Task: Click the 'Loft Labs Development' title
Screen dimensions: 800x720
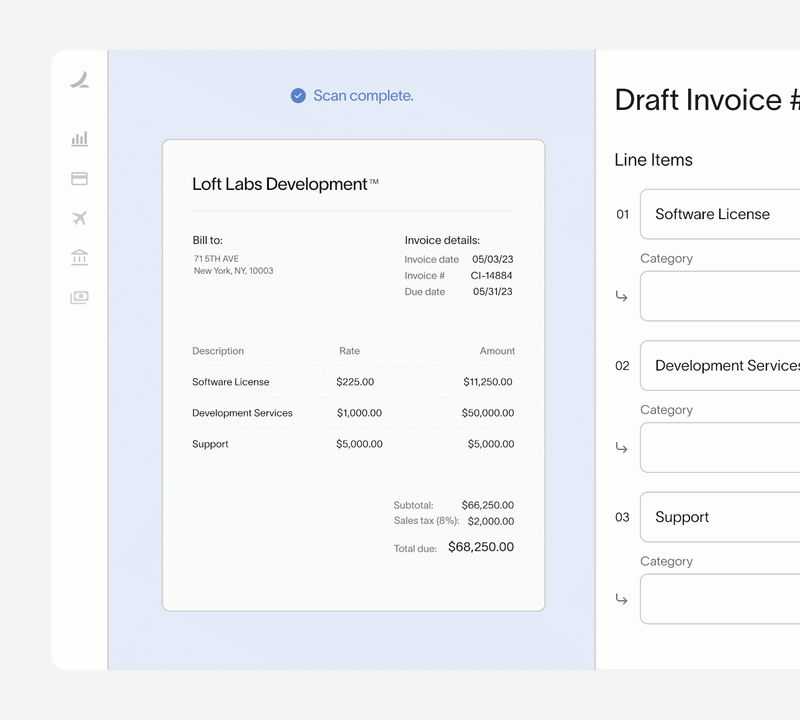Action: pos(285,184)
